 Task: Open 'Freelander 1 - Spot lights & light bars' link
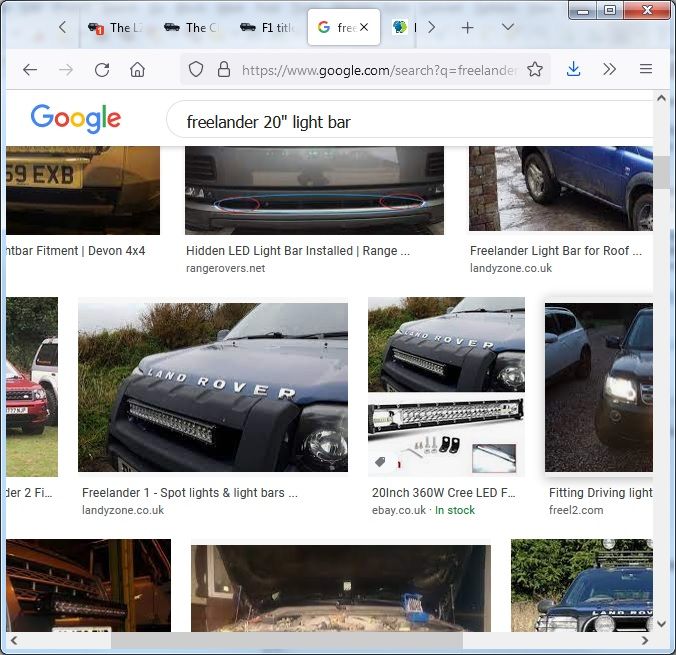190,492
